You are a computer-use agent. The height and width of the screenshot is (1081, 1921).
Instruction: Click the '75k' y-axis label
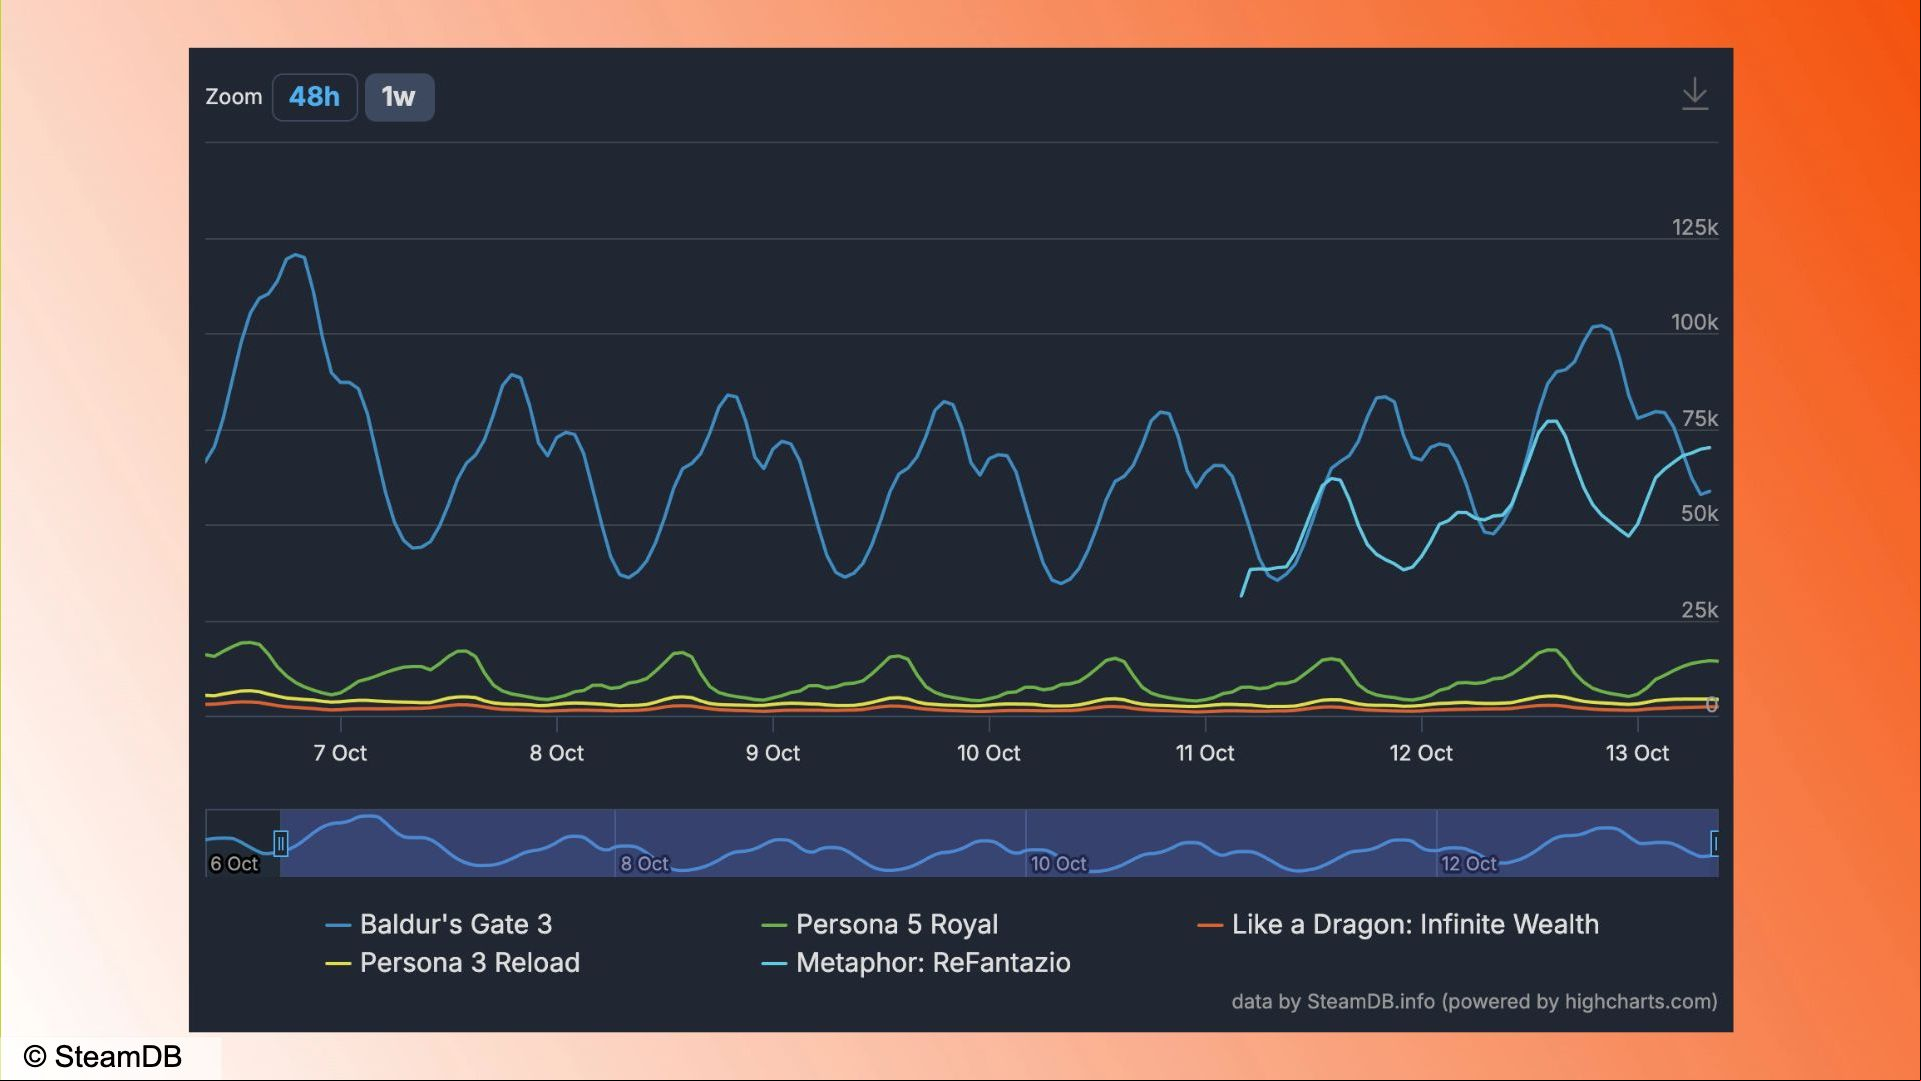1699,418
